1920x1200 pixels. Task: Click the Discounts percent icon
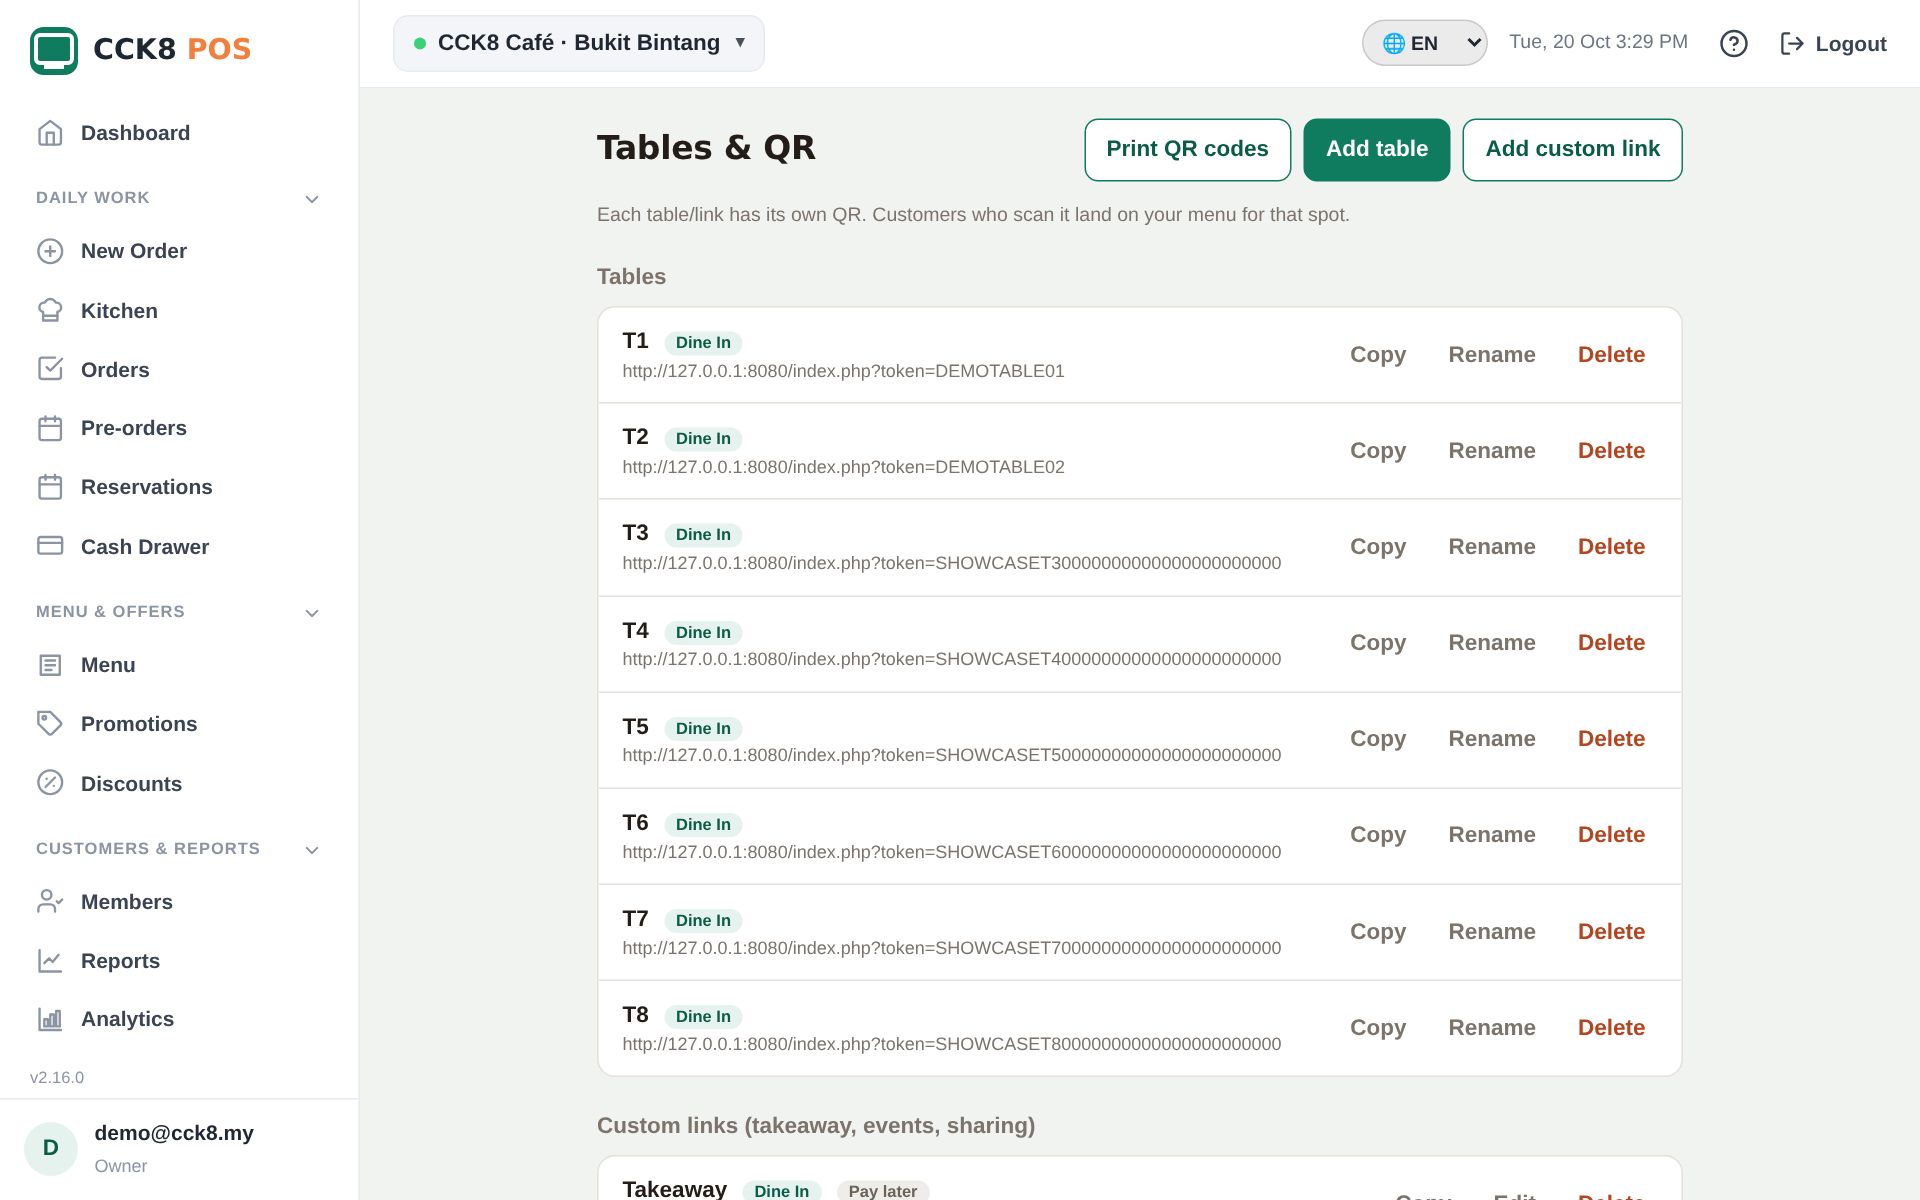coord(50,783)
